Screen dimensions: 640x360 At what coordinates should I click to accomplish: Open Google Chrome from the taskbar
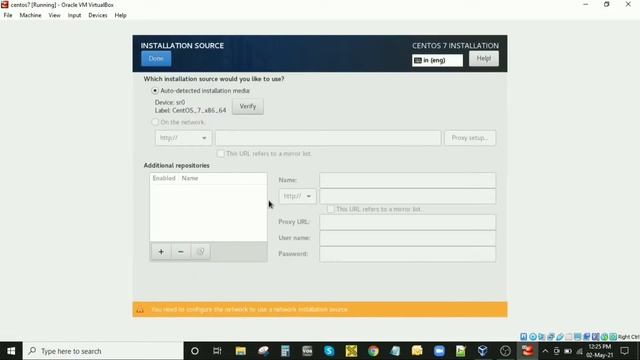373,351
